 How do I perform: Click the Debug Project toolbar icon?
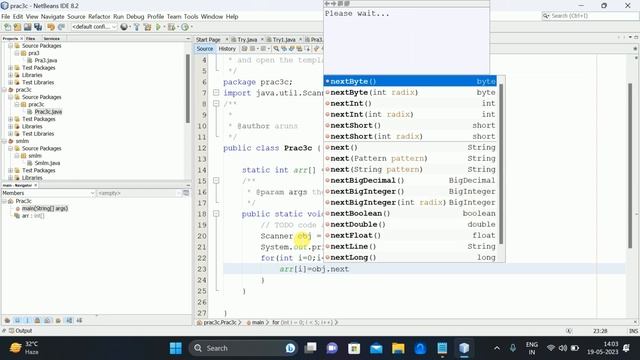coord(171,27)
